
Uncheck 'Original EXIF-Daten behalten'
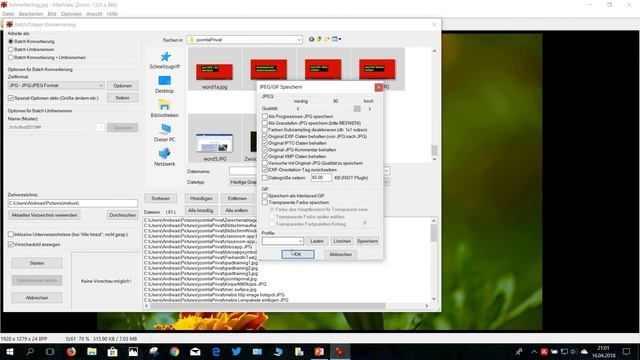(265, 136)
